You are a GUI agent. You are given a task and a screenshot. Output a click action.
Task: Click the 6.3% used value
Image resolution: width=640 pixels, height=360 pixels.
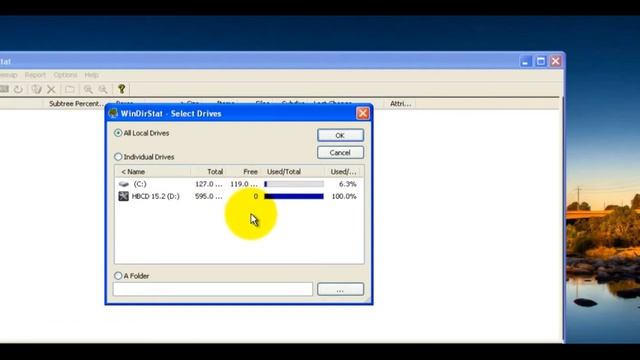click(x=347, y=184)
